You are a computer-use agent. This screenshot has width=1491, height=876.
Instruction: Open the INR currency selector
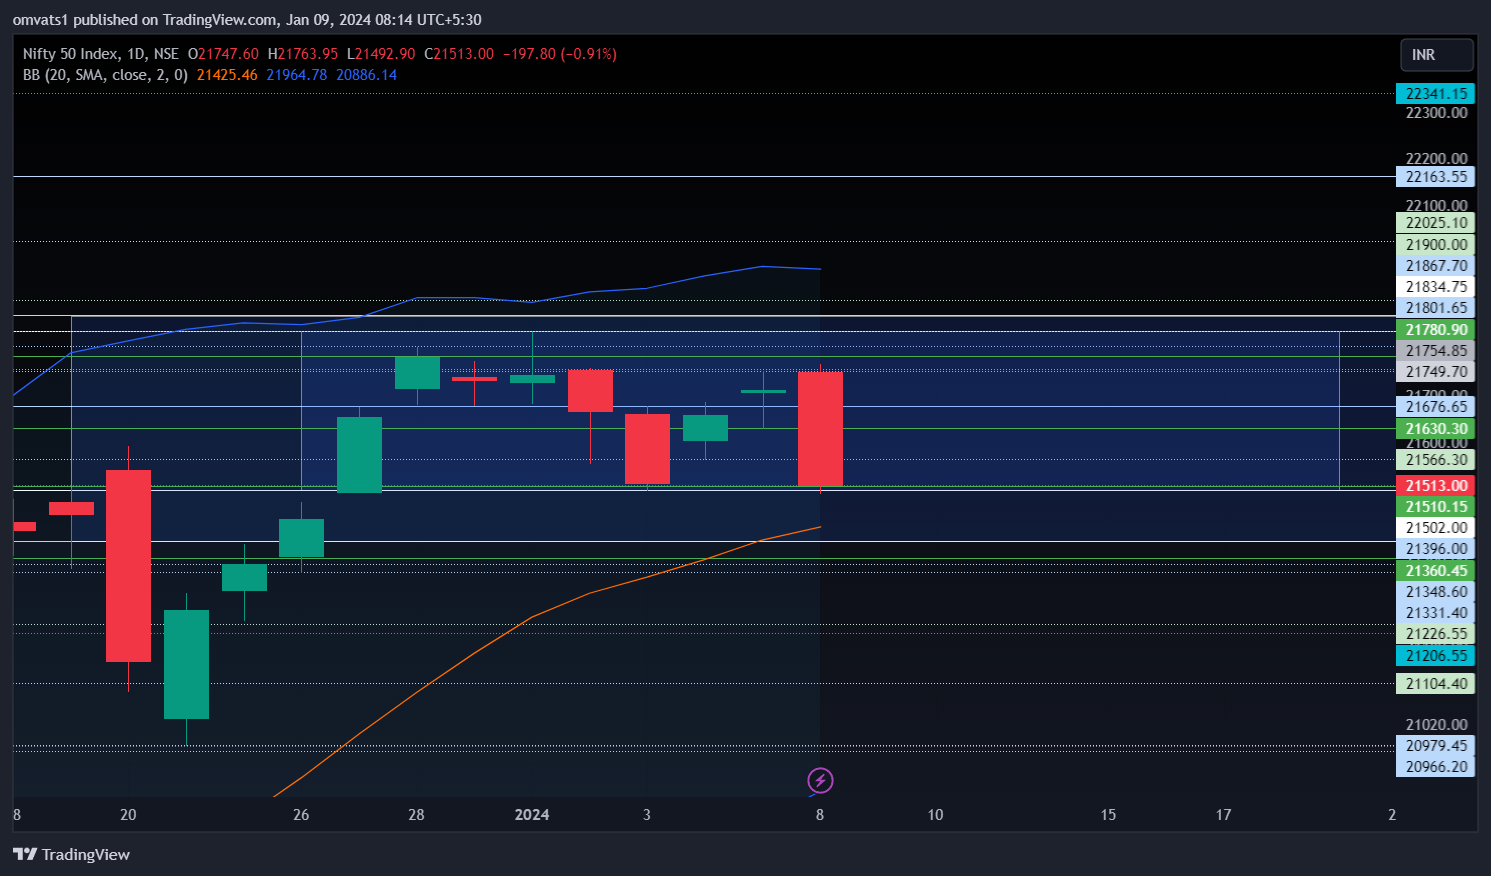(x=1436, y=55)
